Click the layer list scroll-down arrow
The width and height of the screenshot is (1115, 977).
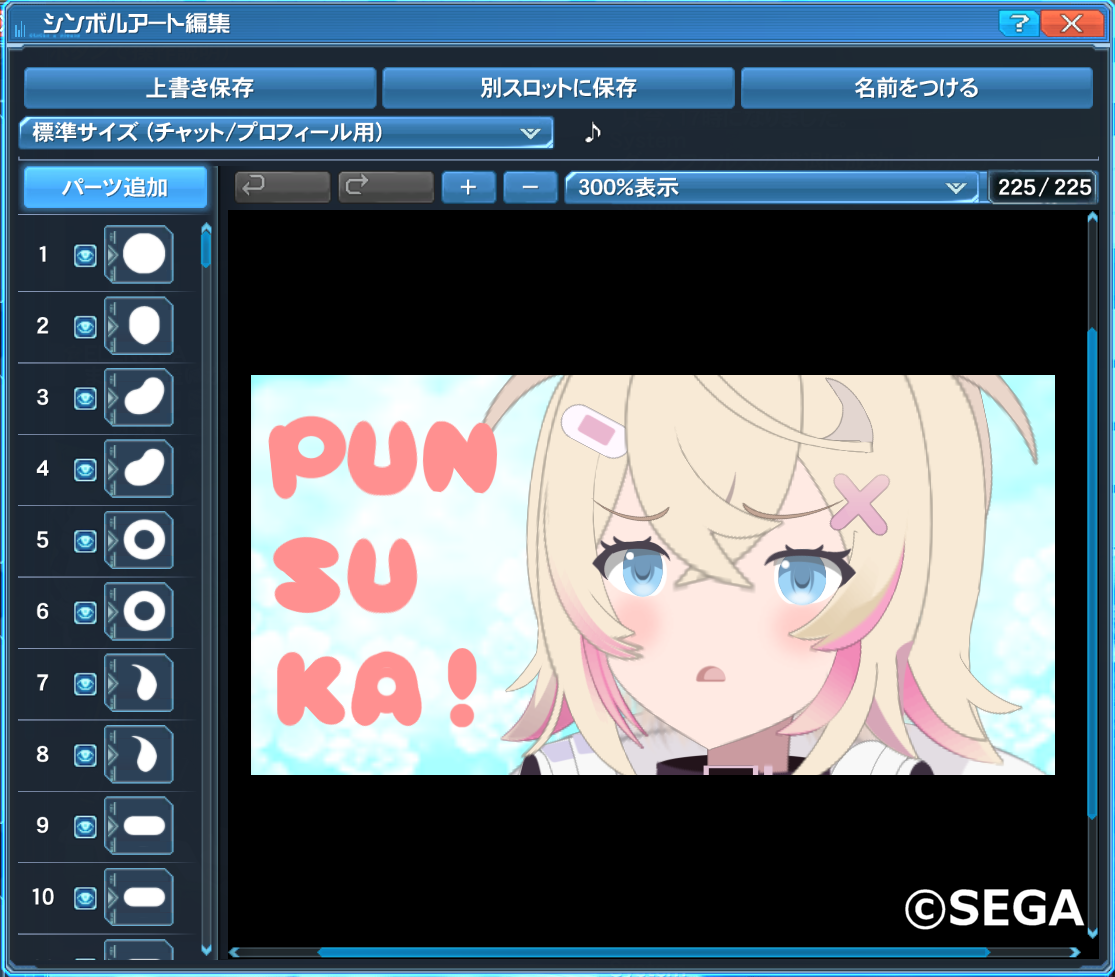206,949
